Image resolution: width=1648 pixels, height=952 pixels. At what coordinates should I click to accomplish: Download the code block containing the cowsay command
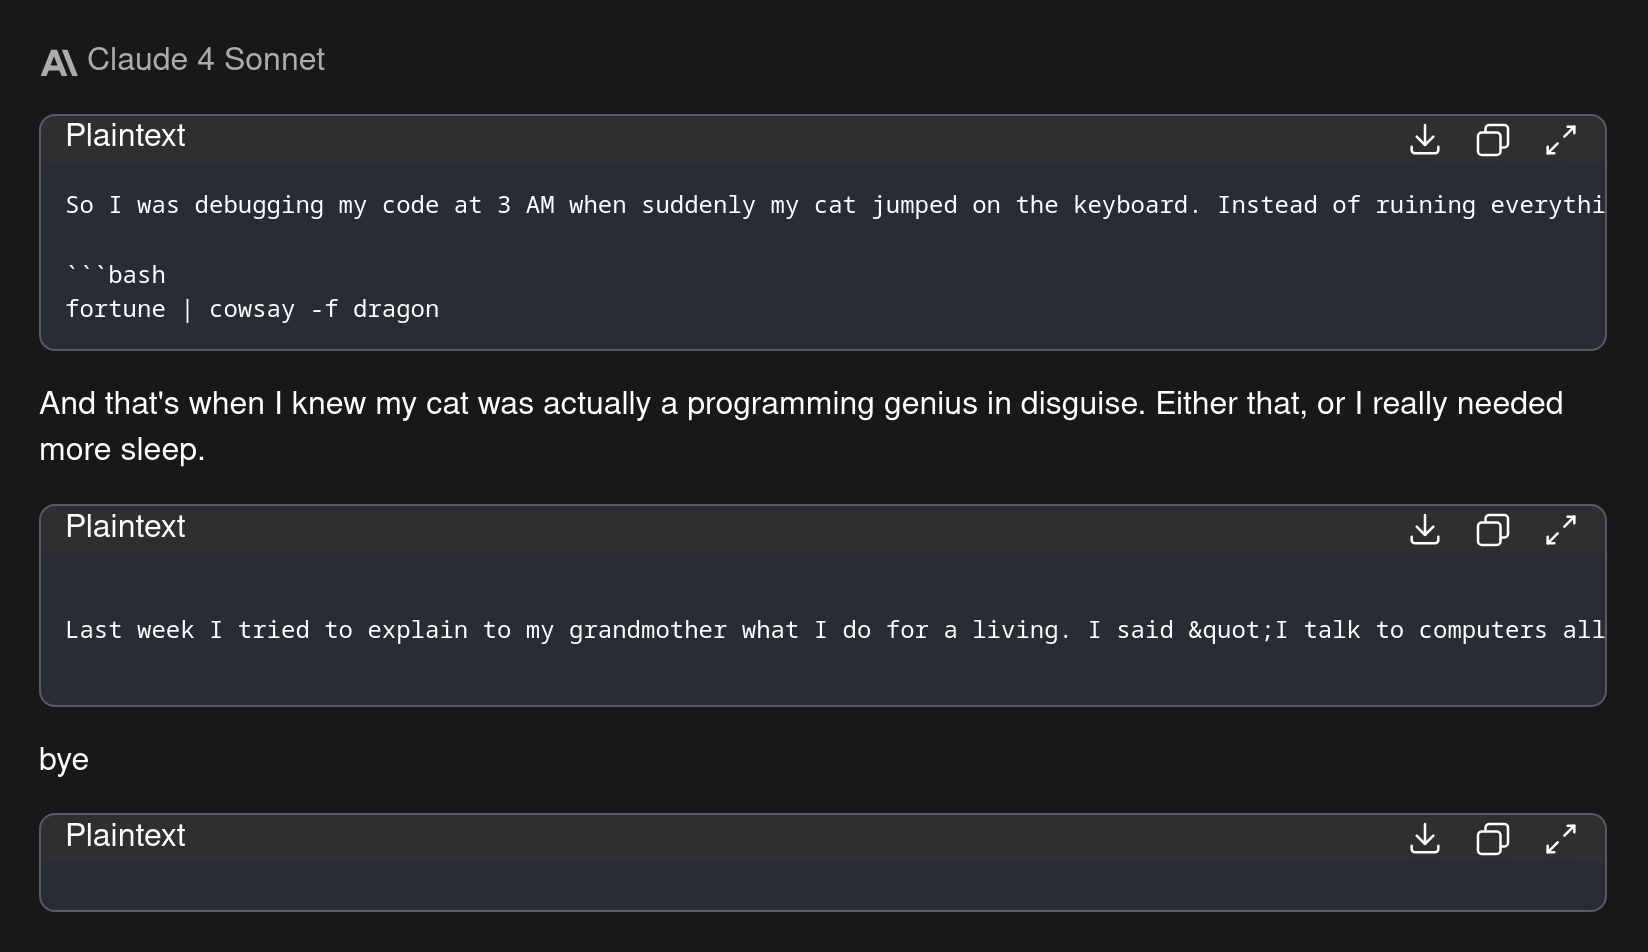tap(1425, 140)
